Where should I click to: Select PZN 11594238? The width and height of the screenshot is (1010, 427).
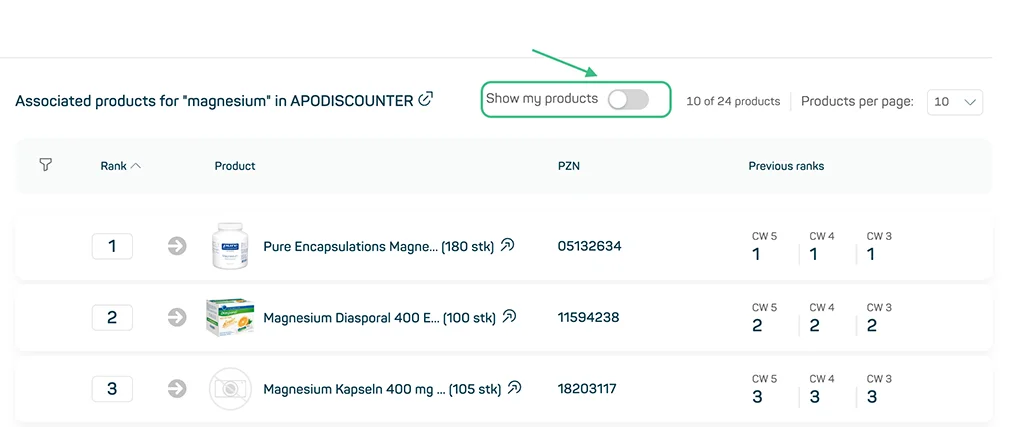click(x=588, y=318)
